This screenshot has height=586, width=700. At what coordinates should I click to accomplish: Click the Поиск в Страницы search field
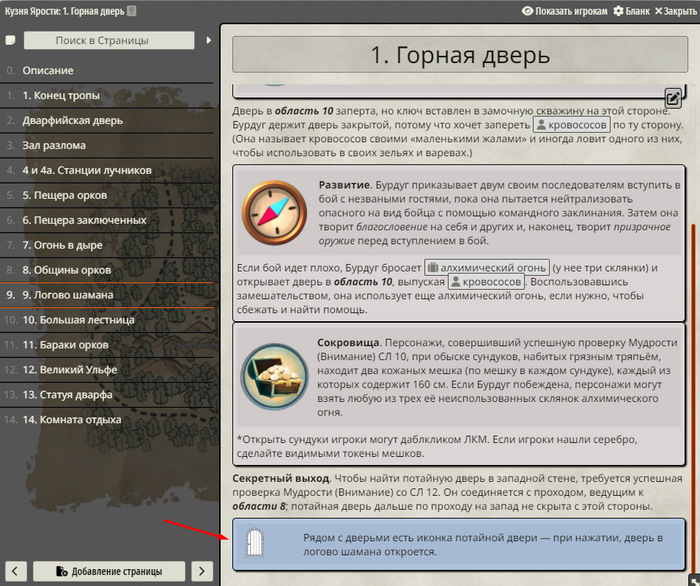tap(109, 41)
